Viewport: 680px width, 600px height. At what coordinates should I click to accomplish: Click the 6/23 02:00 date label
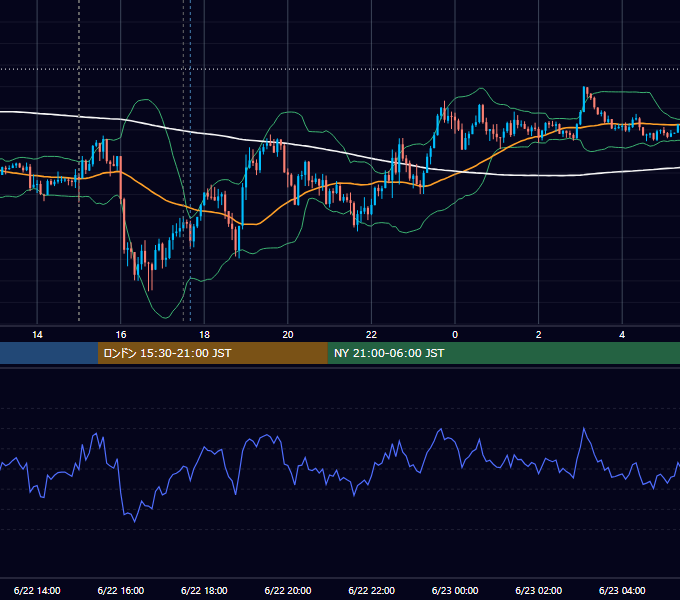tap(539, 590)
